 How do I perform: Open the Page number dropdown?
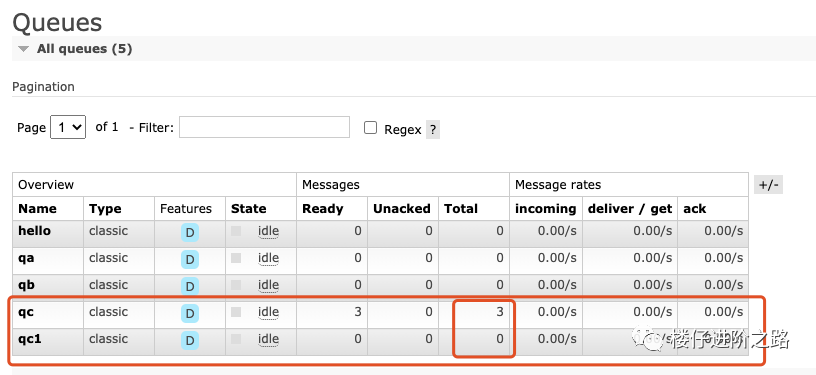[x=68, y=127]
